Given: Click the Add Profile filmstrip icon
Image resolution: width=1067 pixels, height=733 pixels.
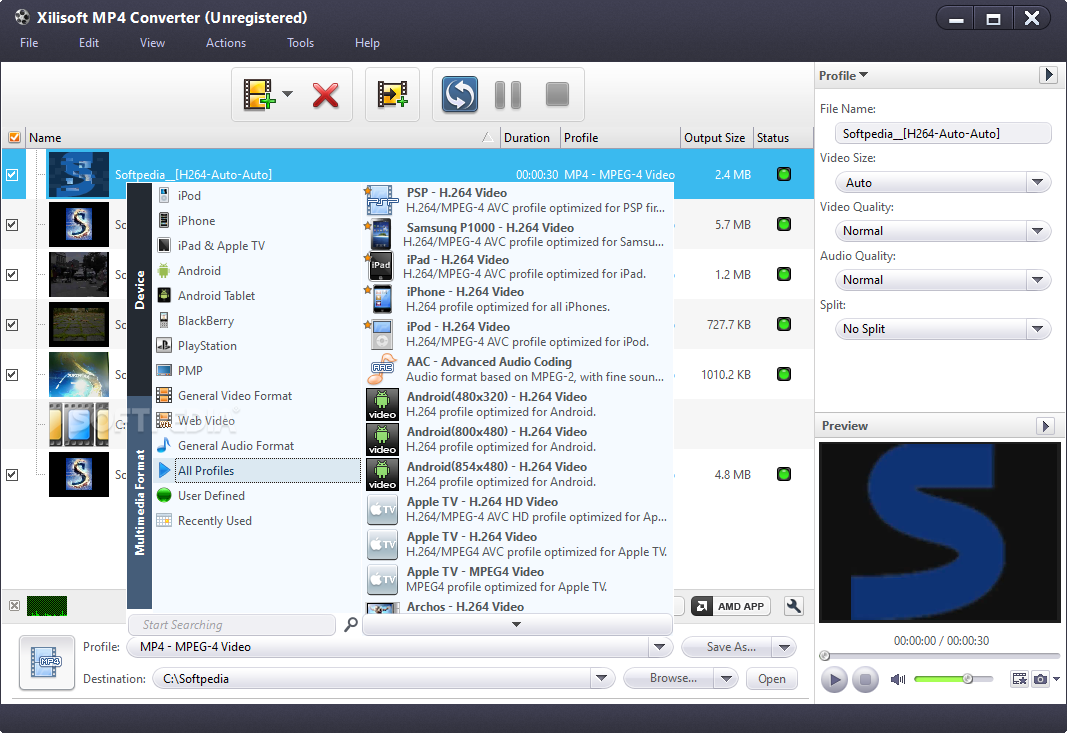Looking at the screenshot, I should pos(393,95).
